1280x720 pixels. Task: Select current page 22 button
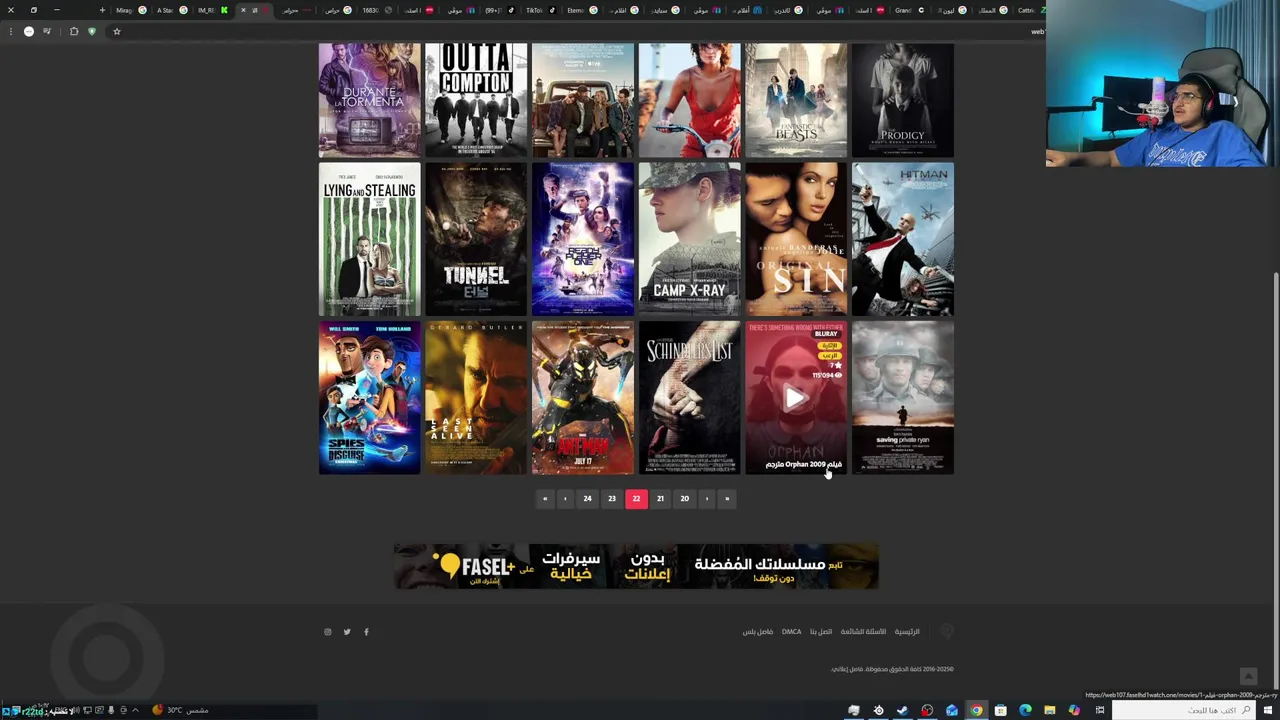pos(636,498)
